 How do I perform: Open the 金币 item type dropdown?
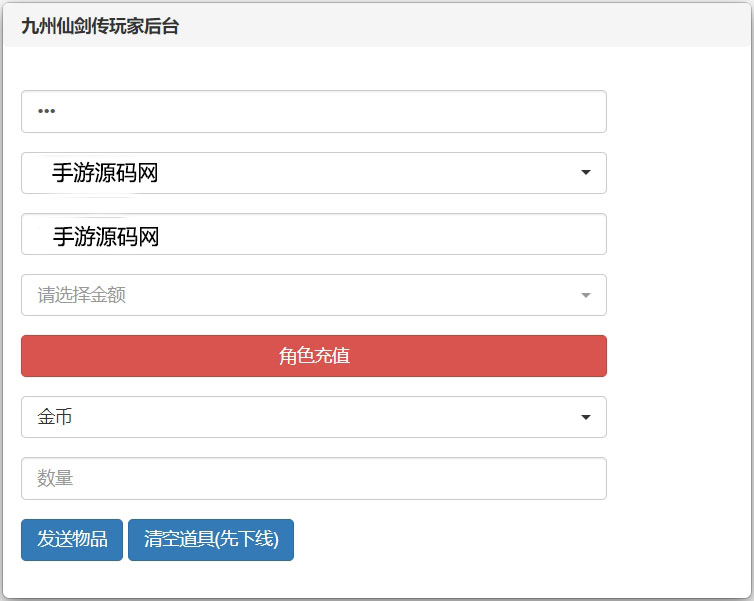pyautogui.click(x=313, y=417)
